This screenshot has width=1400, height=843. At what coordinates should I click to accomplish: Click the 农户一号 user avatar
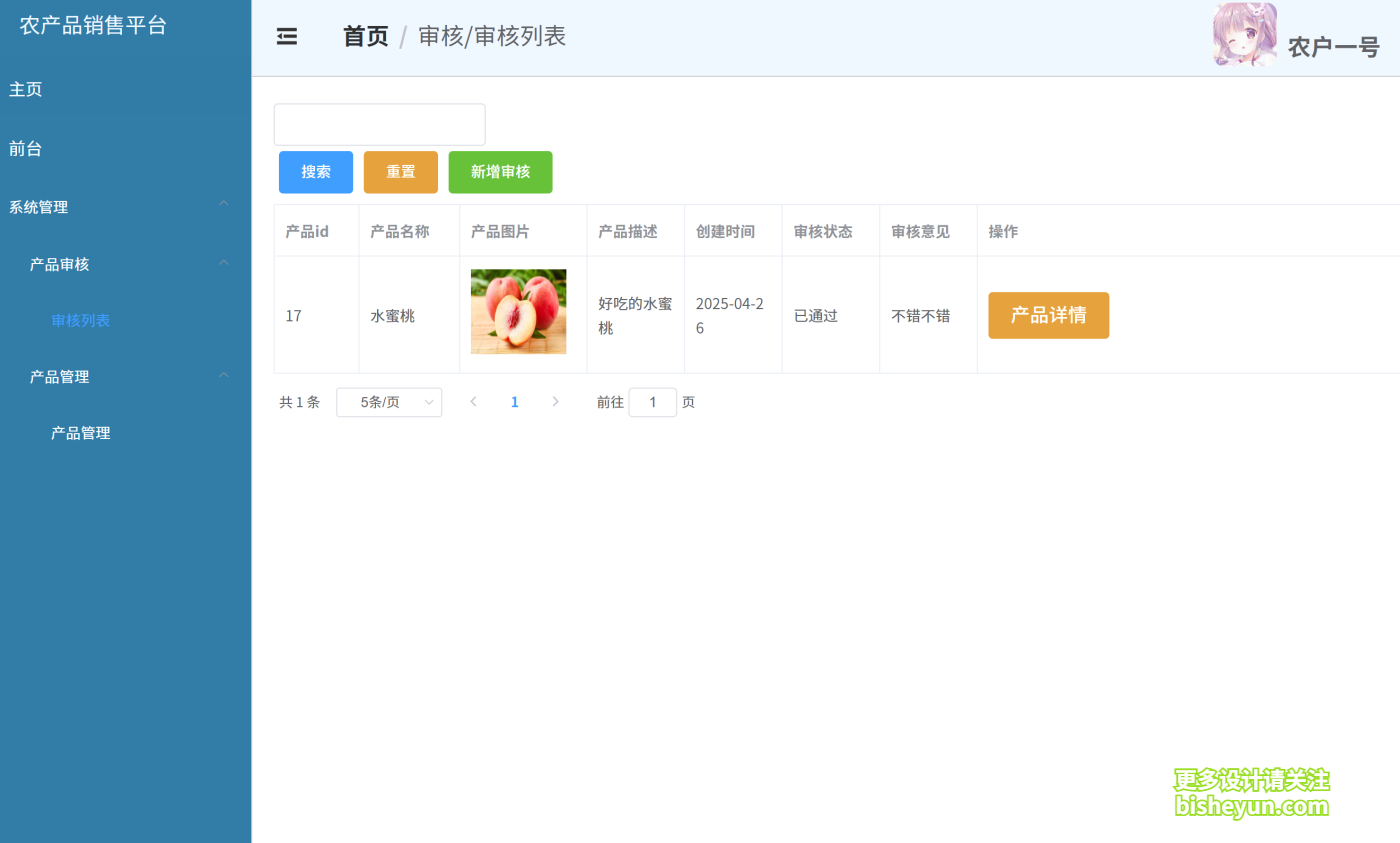point(1244,36)
